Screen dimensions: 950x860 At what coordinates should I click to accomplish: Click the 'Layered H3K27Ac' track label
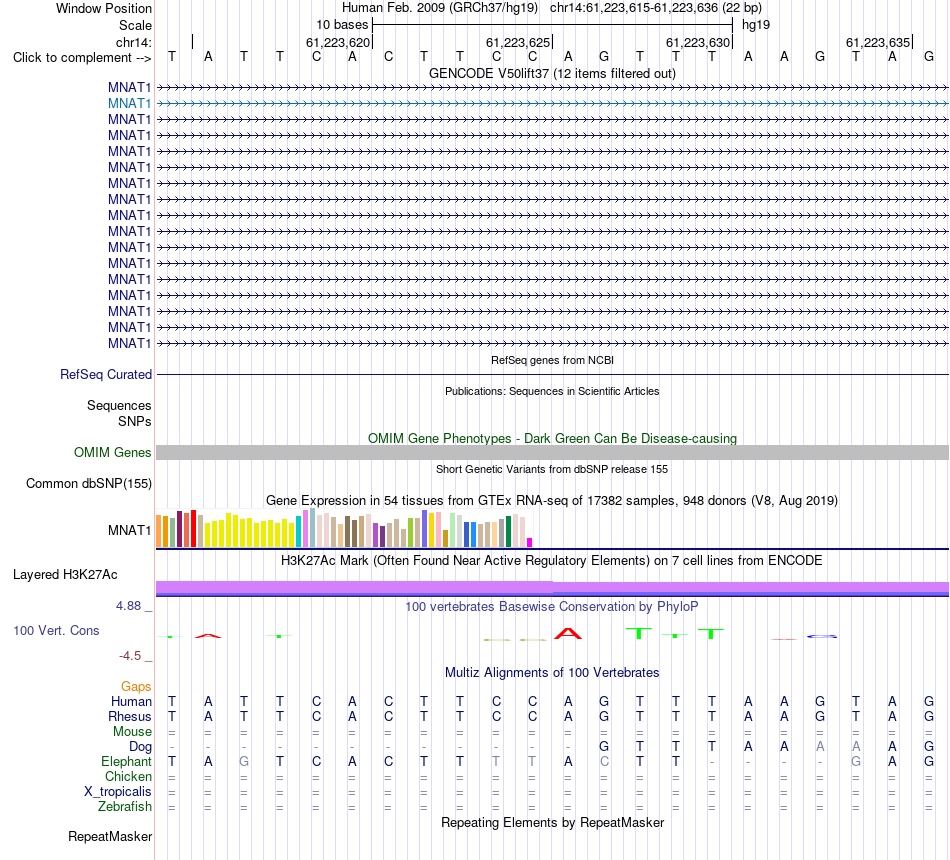[x=65, y=575]
